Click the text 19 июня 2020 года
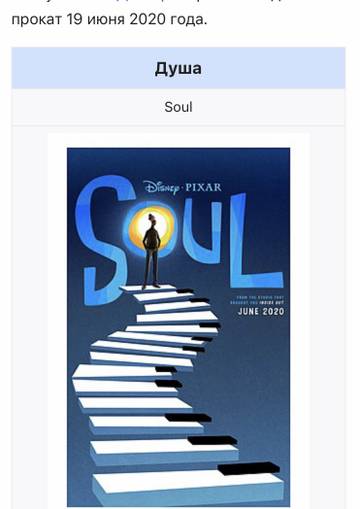Image resolution: width=360 pixels, height=509 pixels. 137,19
